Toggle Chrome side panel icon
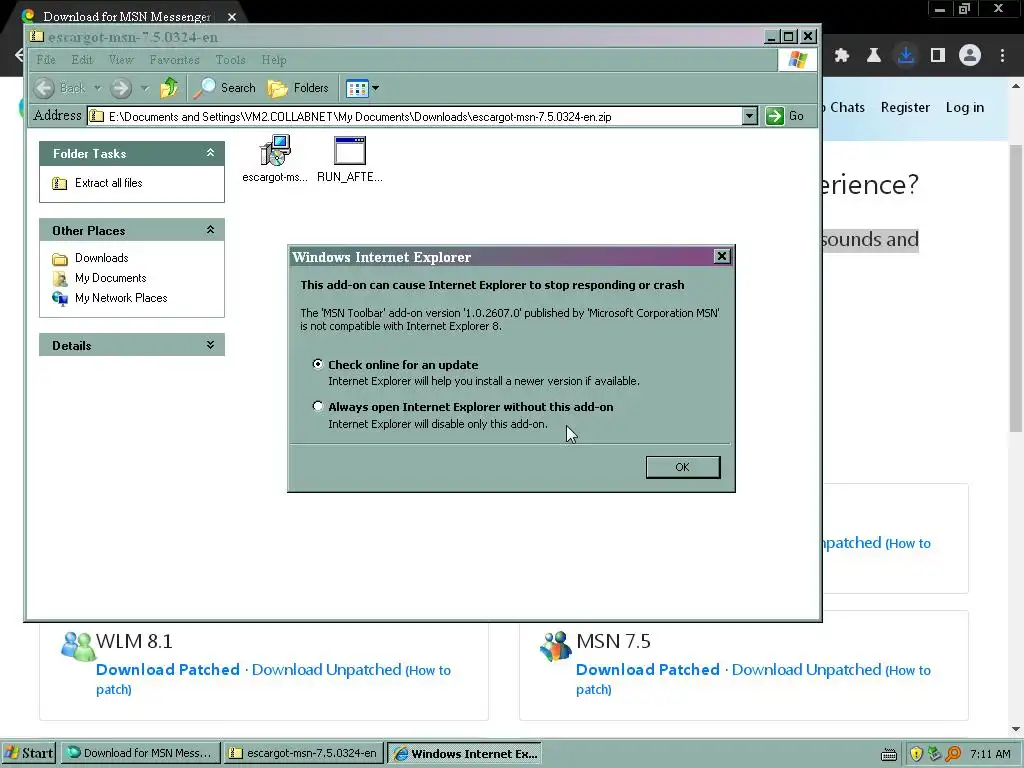Viewport: 1024px width, 768px height. 938,56
